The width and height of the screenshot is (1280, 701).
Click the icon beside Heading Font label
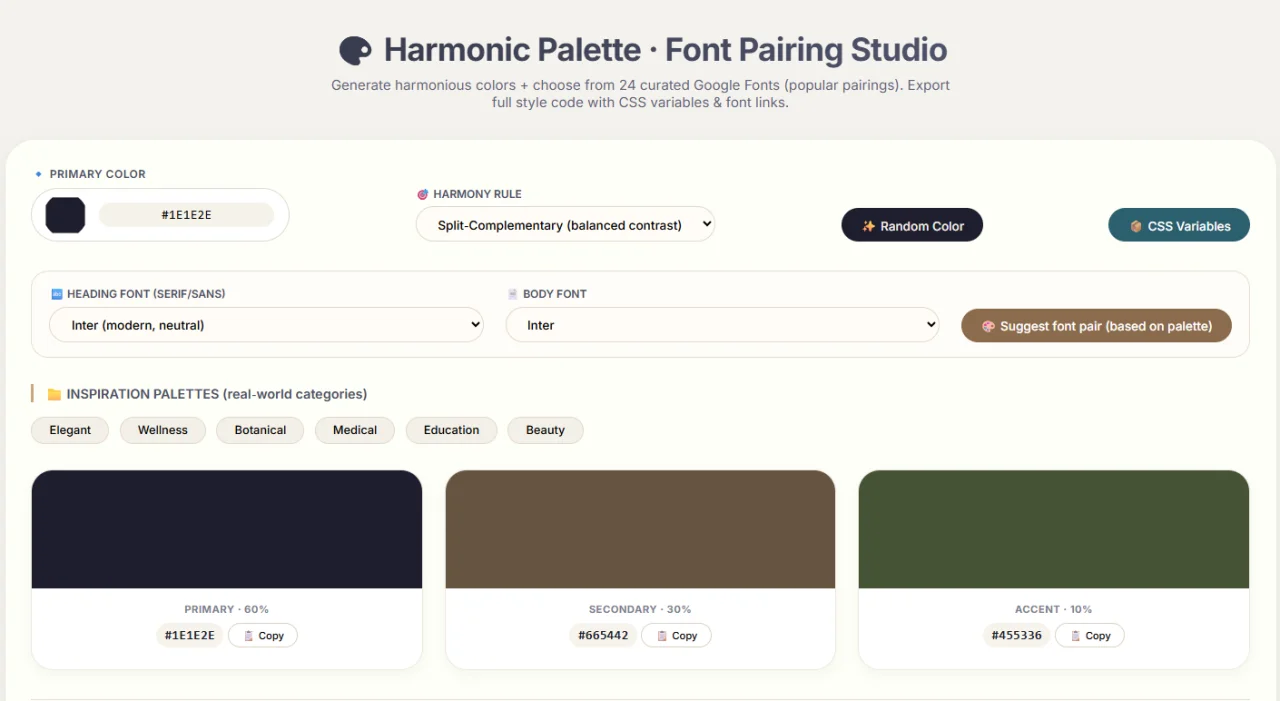click(56, 294)
